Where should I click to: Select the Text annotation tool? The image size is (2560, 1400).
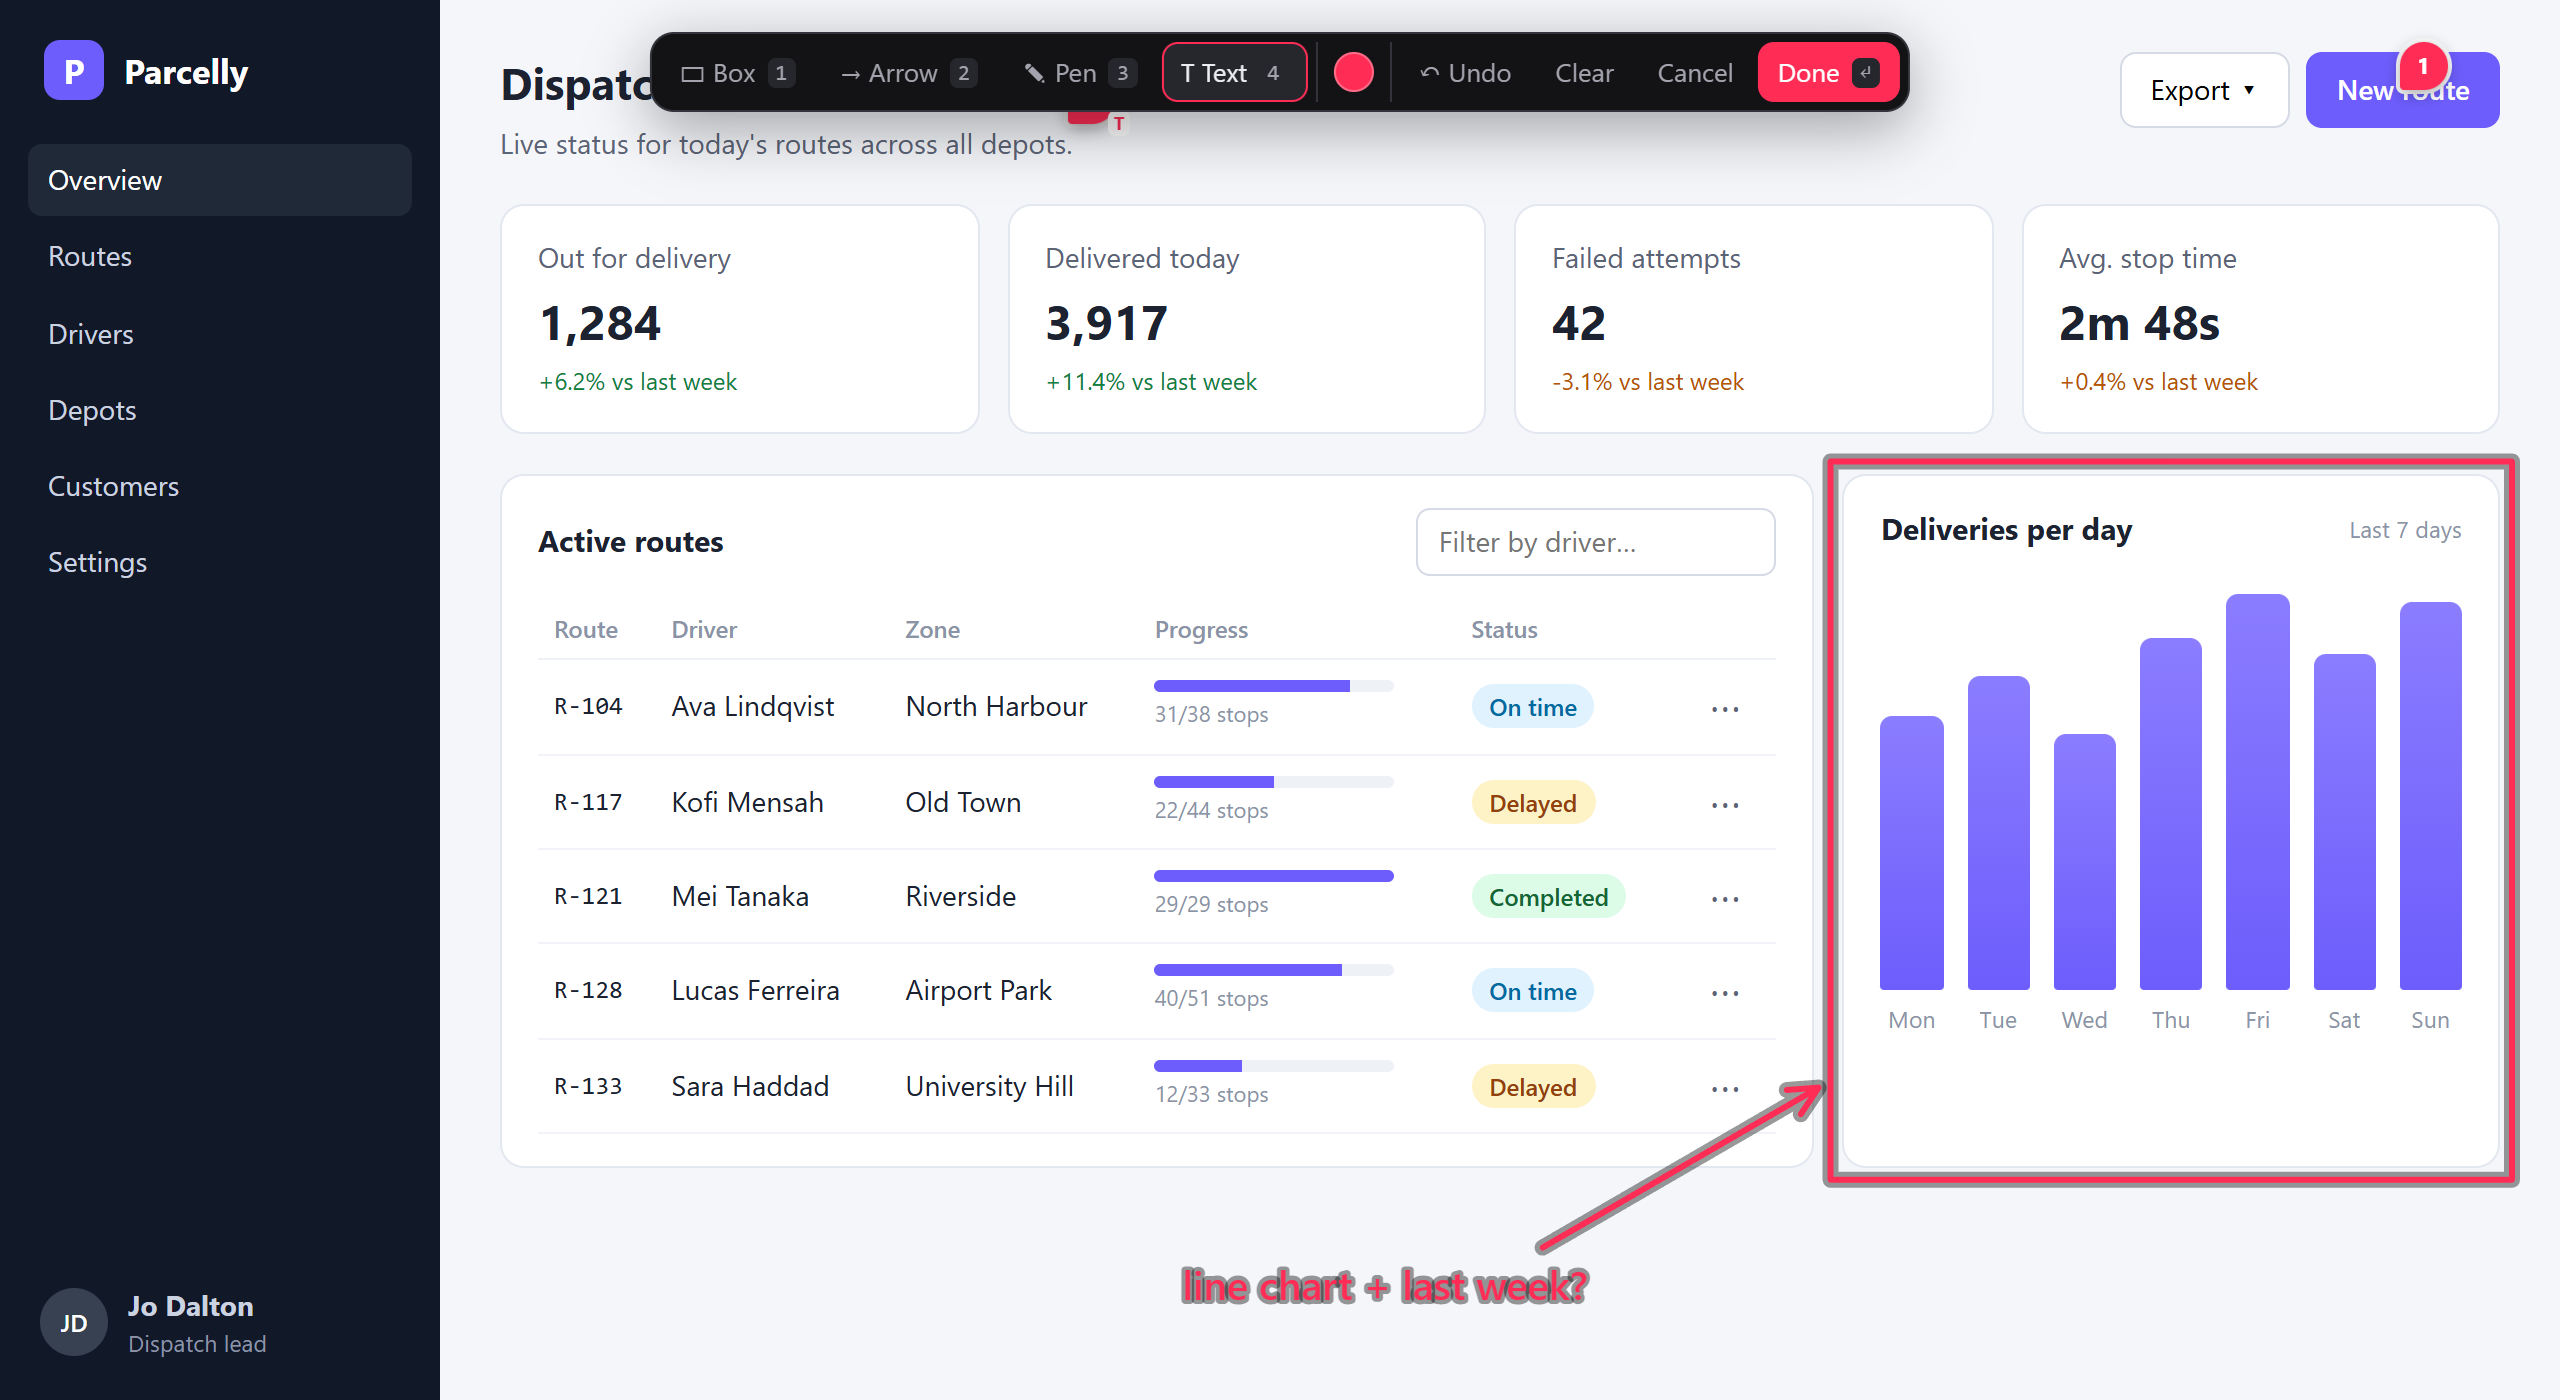pos(1234,73)
